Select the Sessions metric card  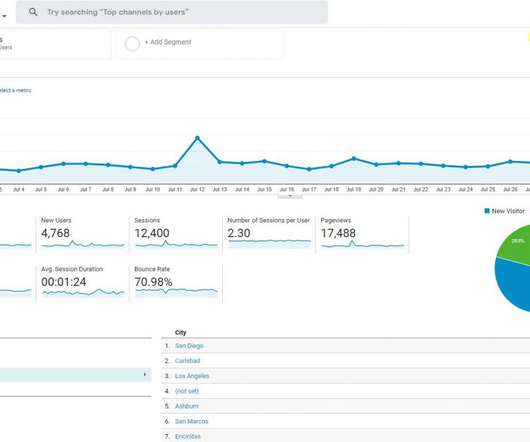(x=176, y=234)
